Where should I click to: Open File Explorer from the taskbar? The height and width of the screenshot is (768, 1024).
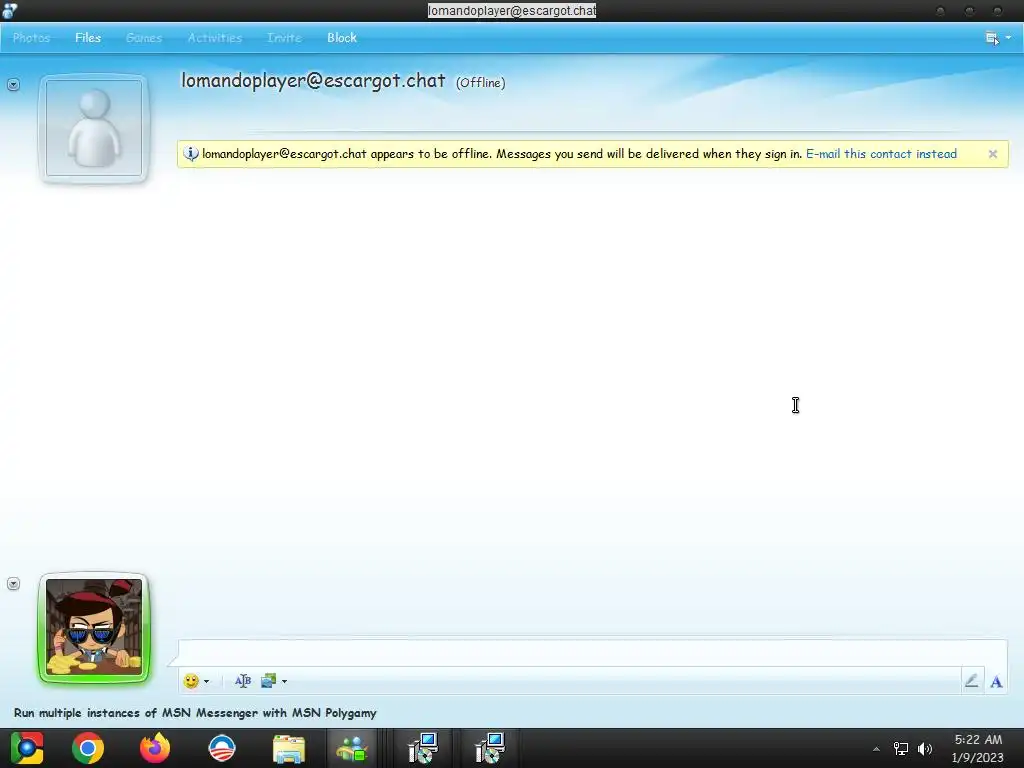click(289, 749)
